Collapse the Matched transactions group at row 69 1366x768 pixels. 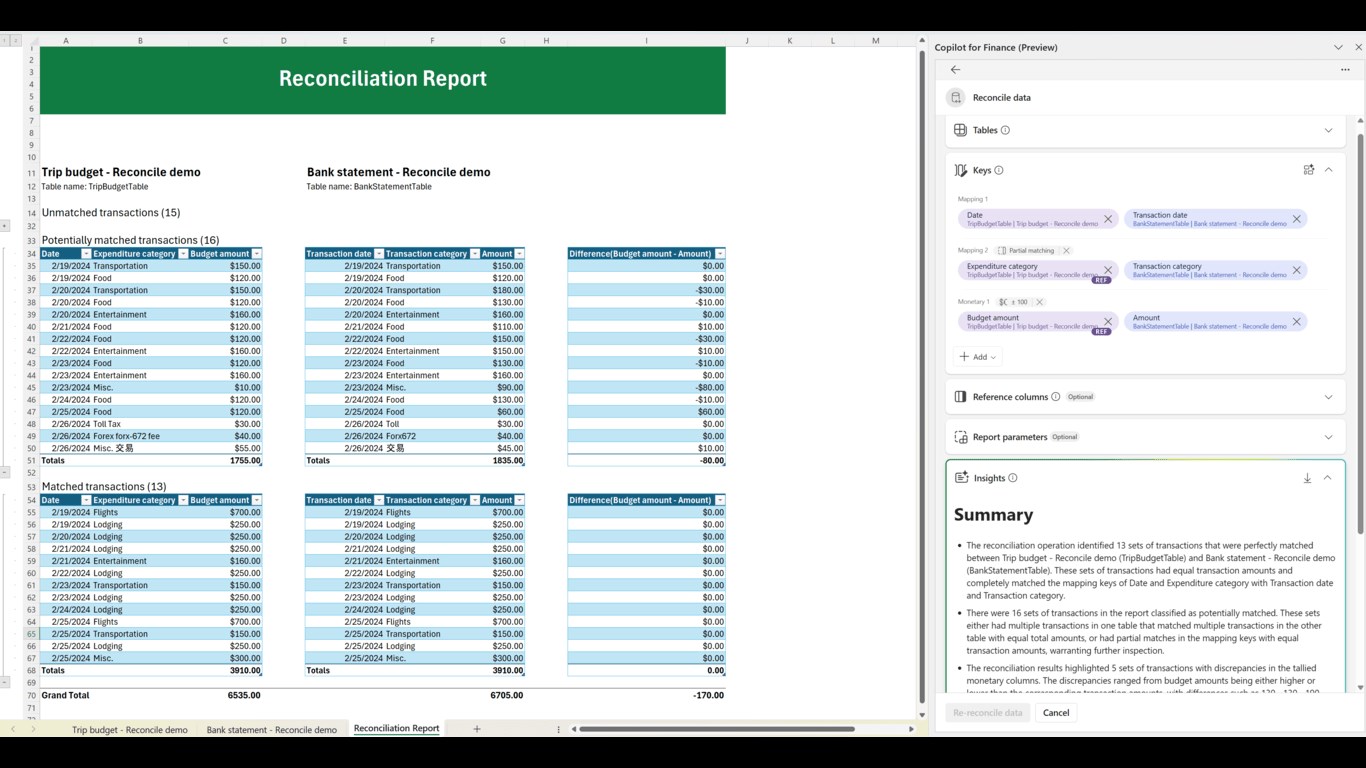[5, 682]
